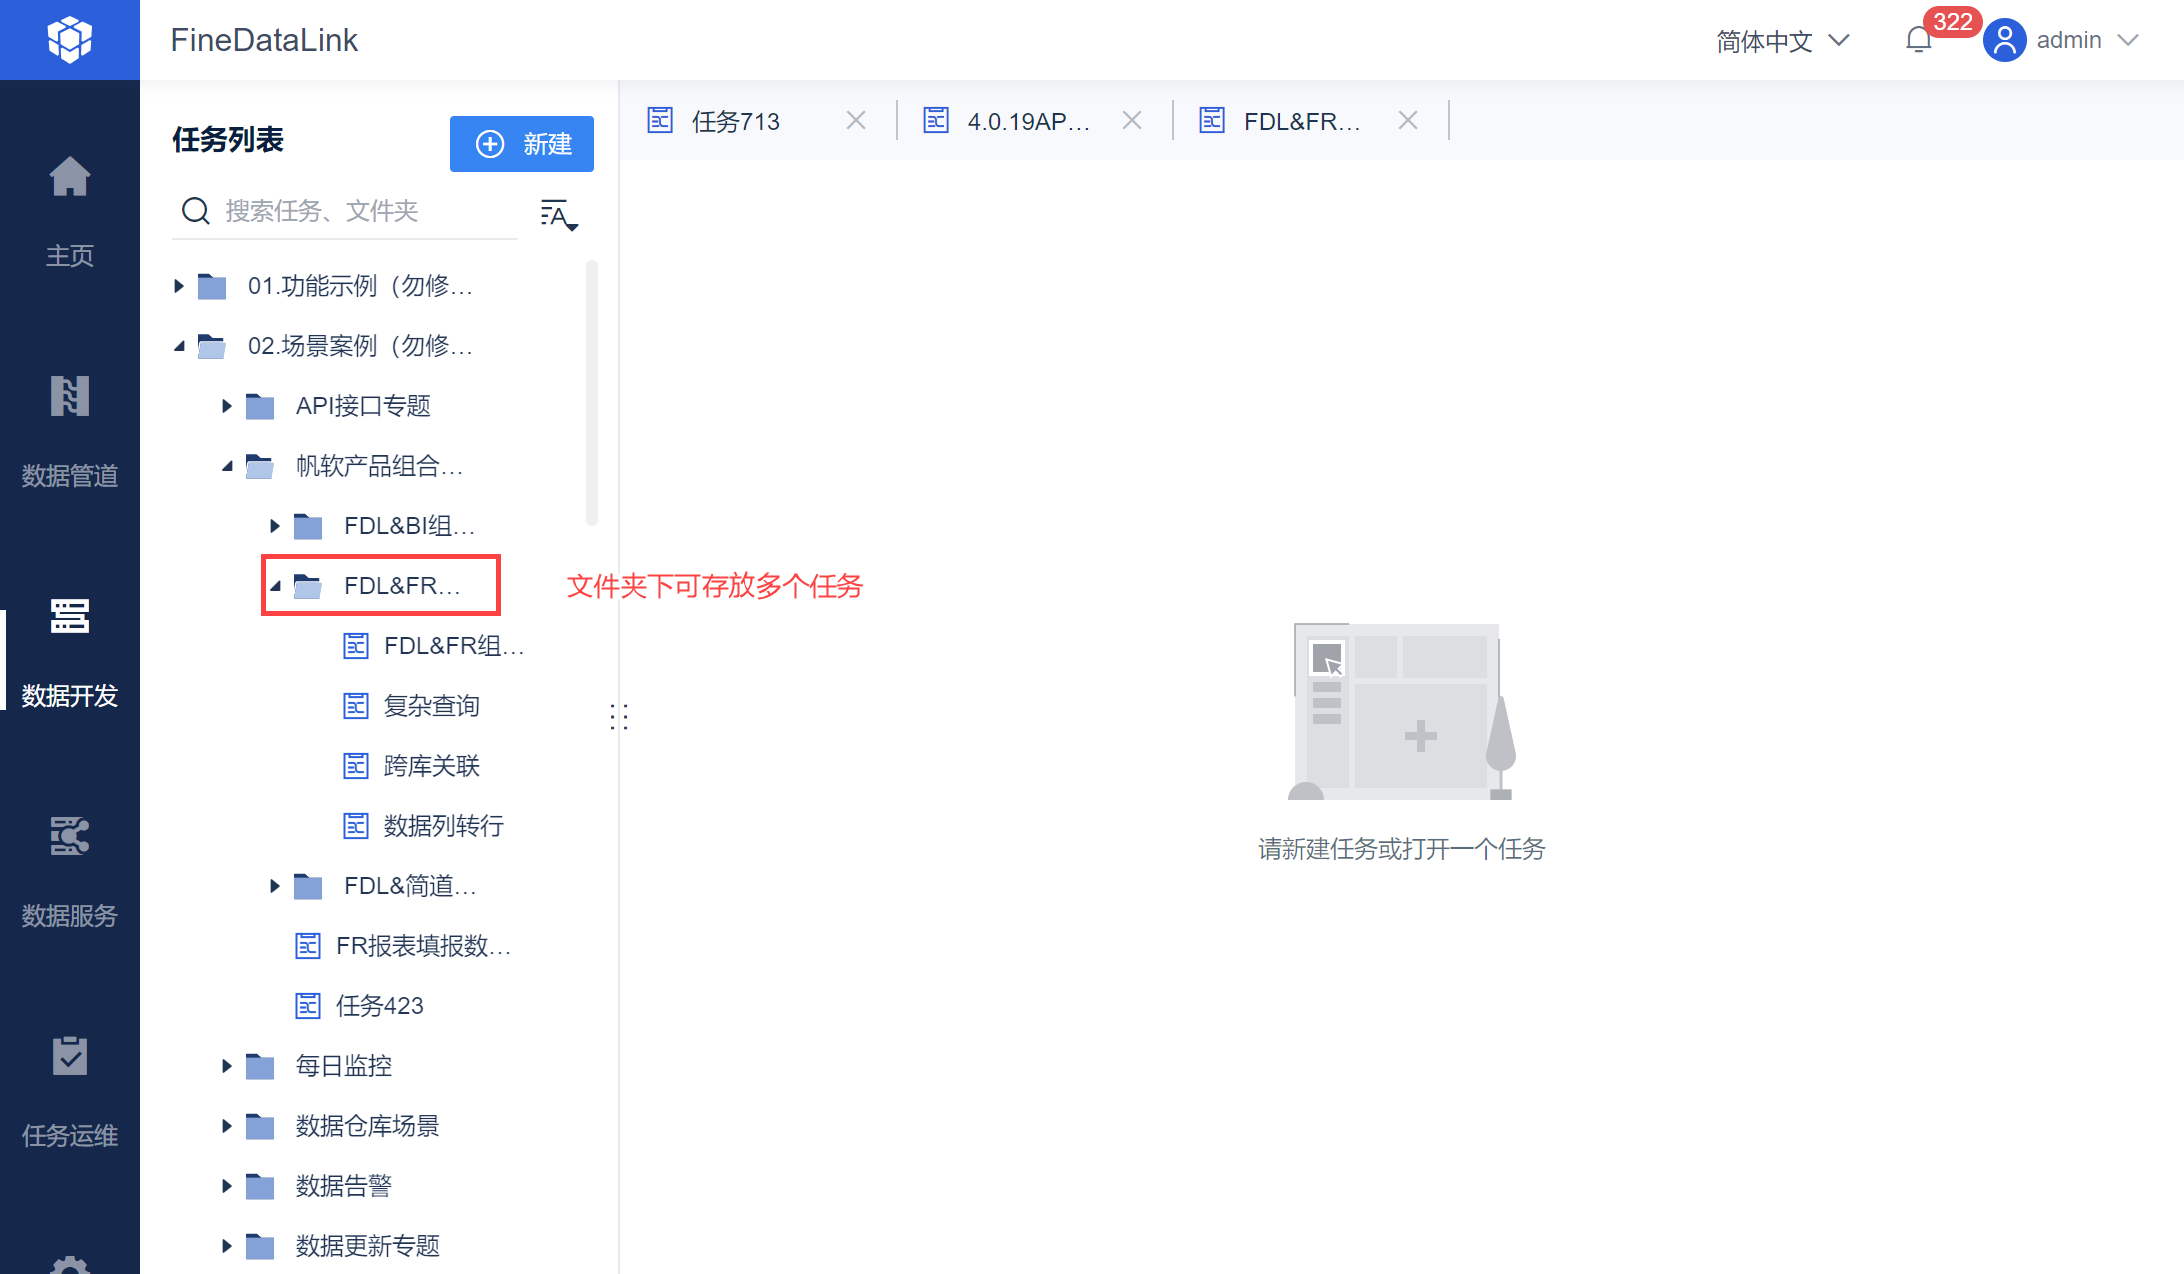Expand the 01.功能示例 folder

tap(179, 286)
